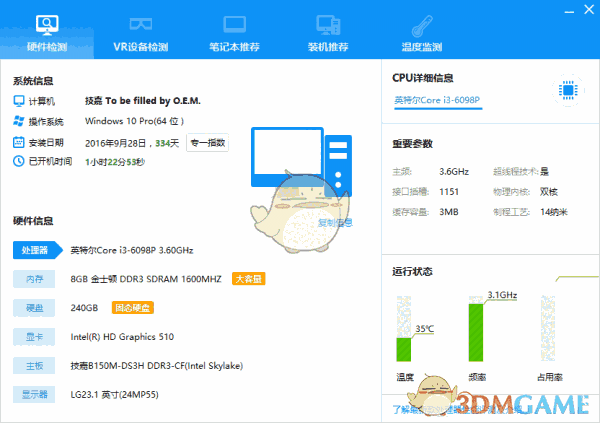Screen dimensions: 600x423
Task: Select the 处理器 processor category
Action: 38,250
